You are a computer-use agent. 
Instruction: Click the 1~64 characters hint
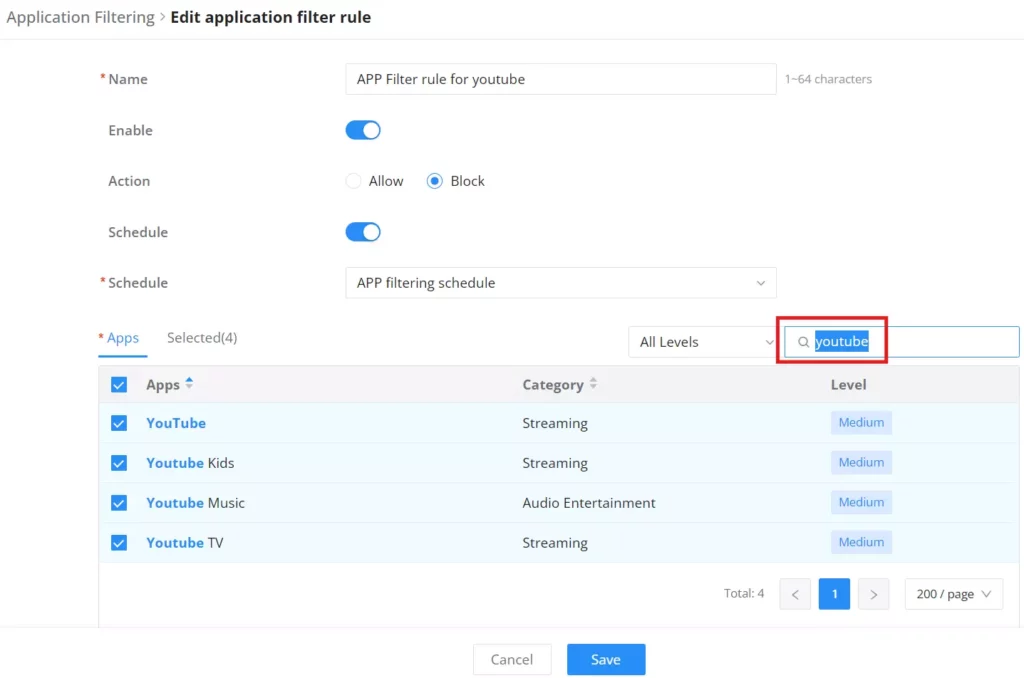[828, 79]
